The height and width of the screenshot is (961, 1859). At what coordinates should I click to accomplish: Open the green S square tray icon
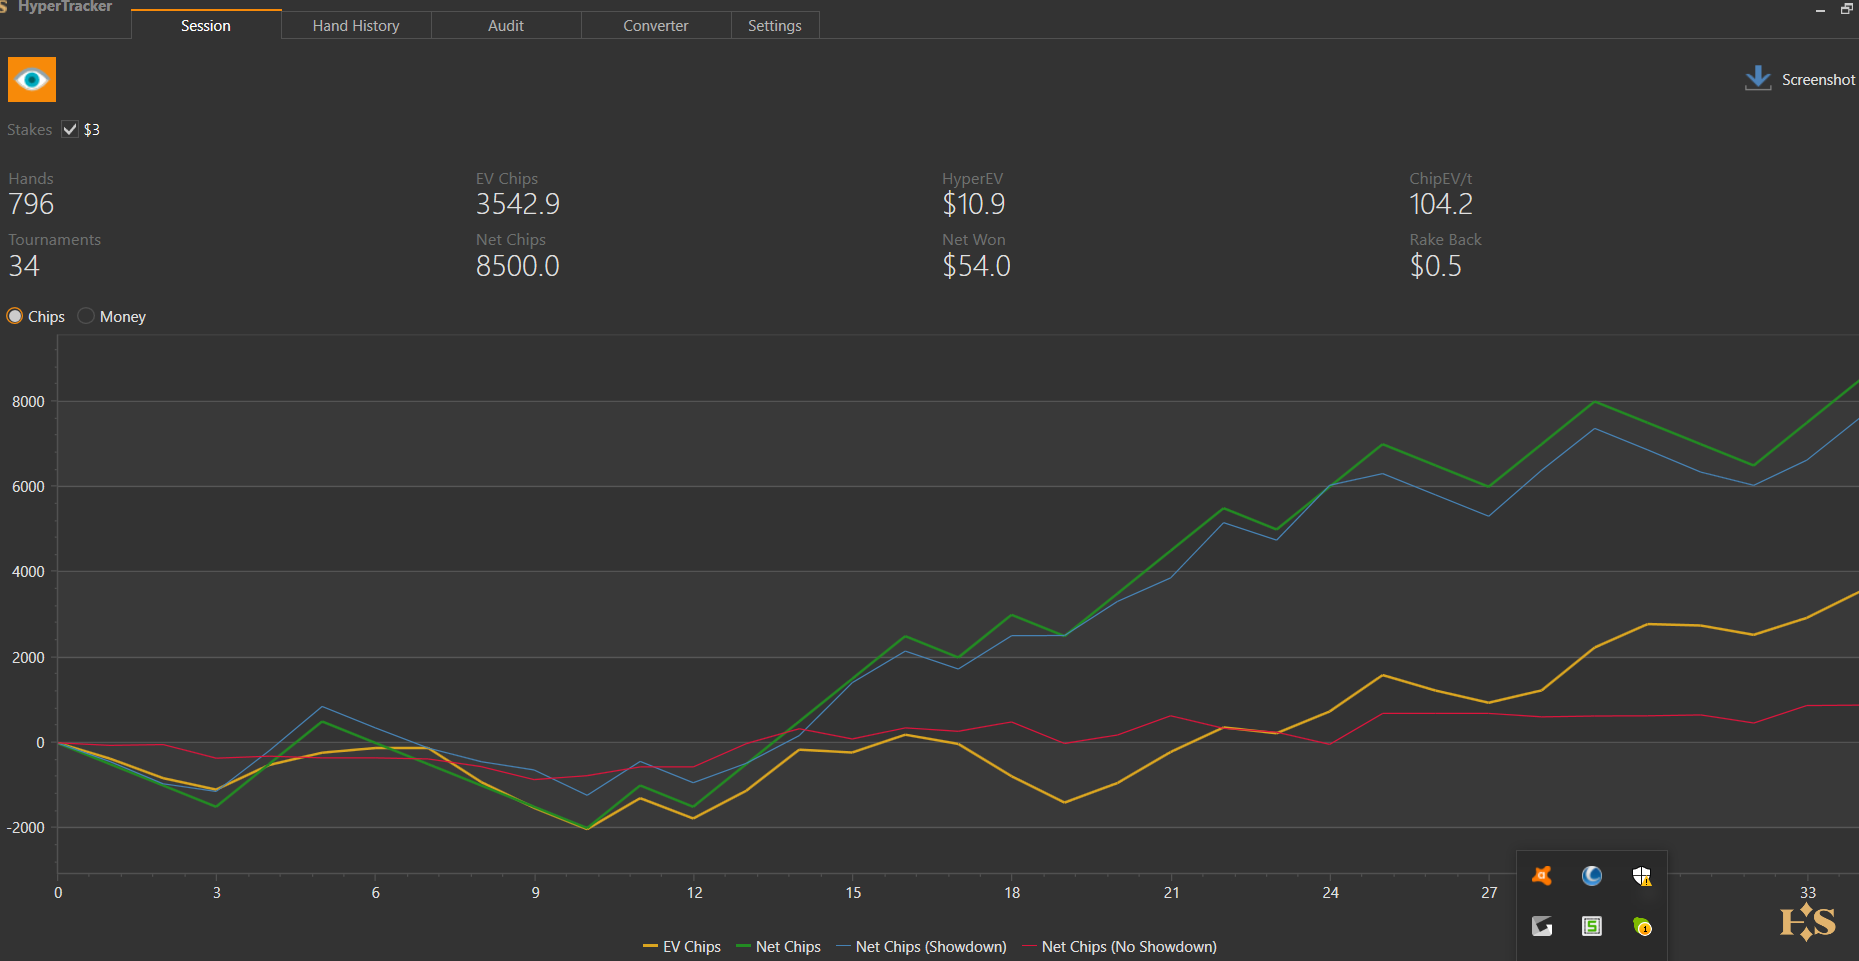click(x=1592, y=926)
